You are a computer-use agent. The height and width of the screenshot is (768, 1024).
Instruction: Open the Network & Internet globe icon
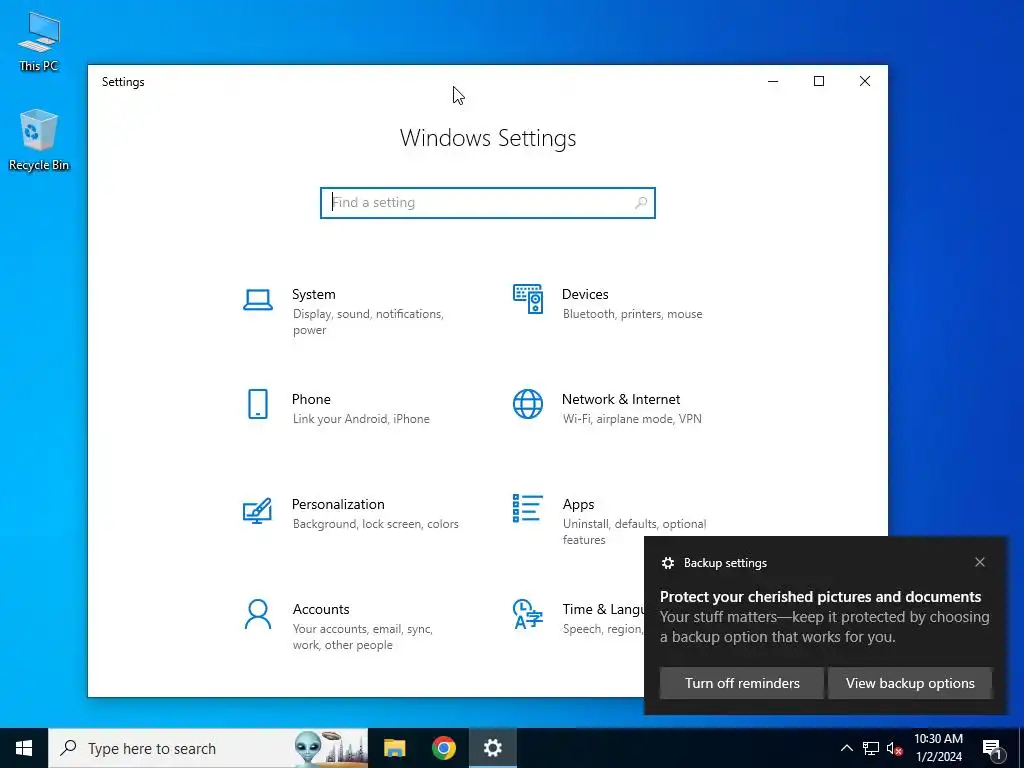(528, 404)
